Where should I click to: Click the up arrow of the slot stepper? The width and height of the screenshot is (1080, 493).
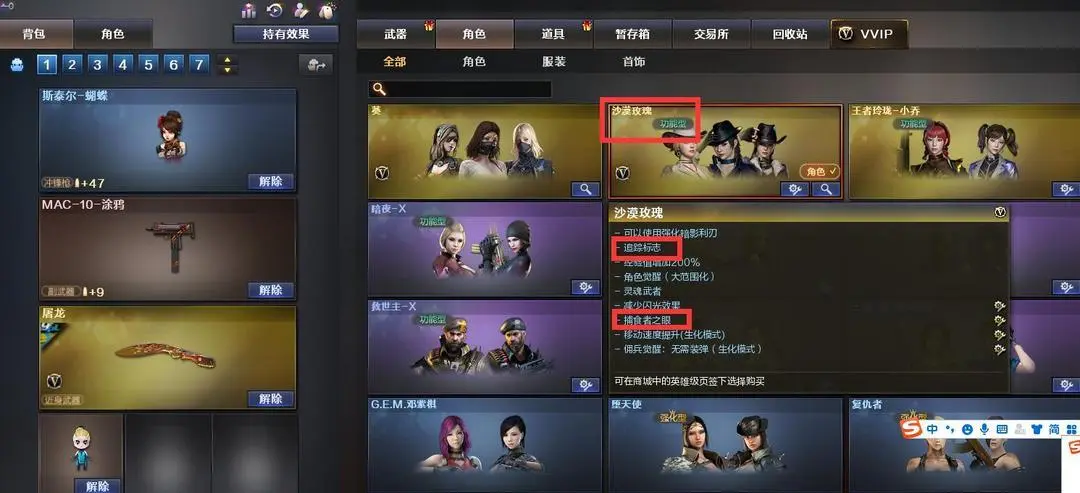[227, 59]
